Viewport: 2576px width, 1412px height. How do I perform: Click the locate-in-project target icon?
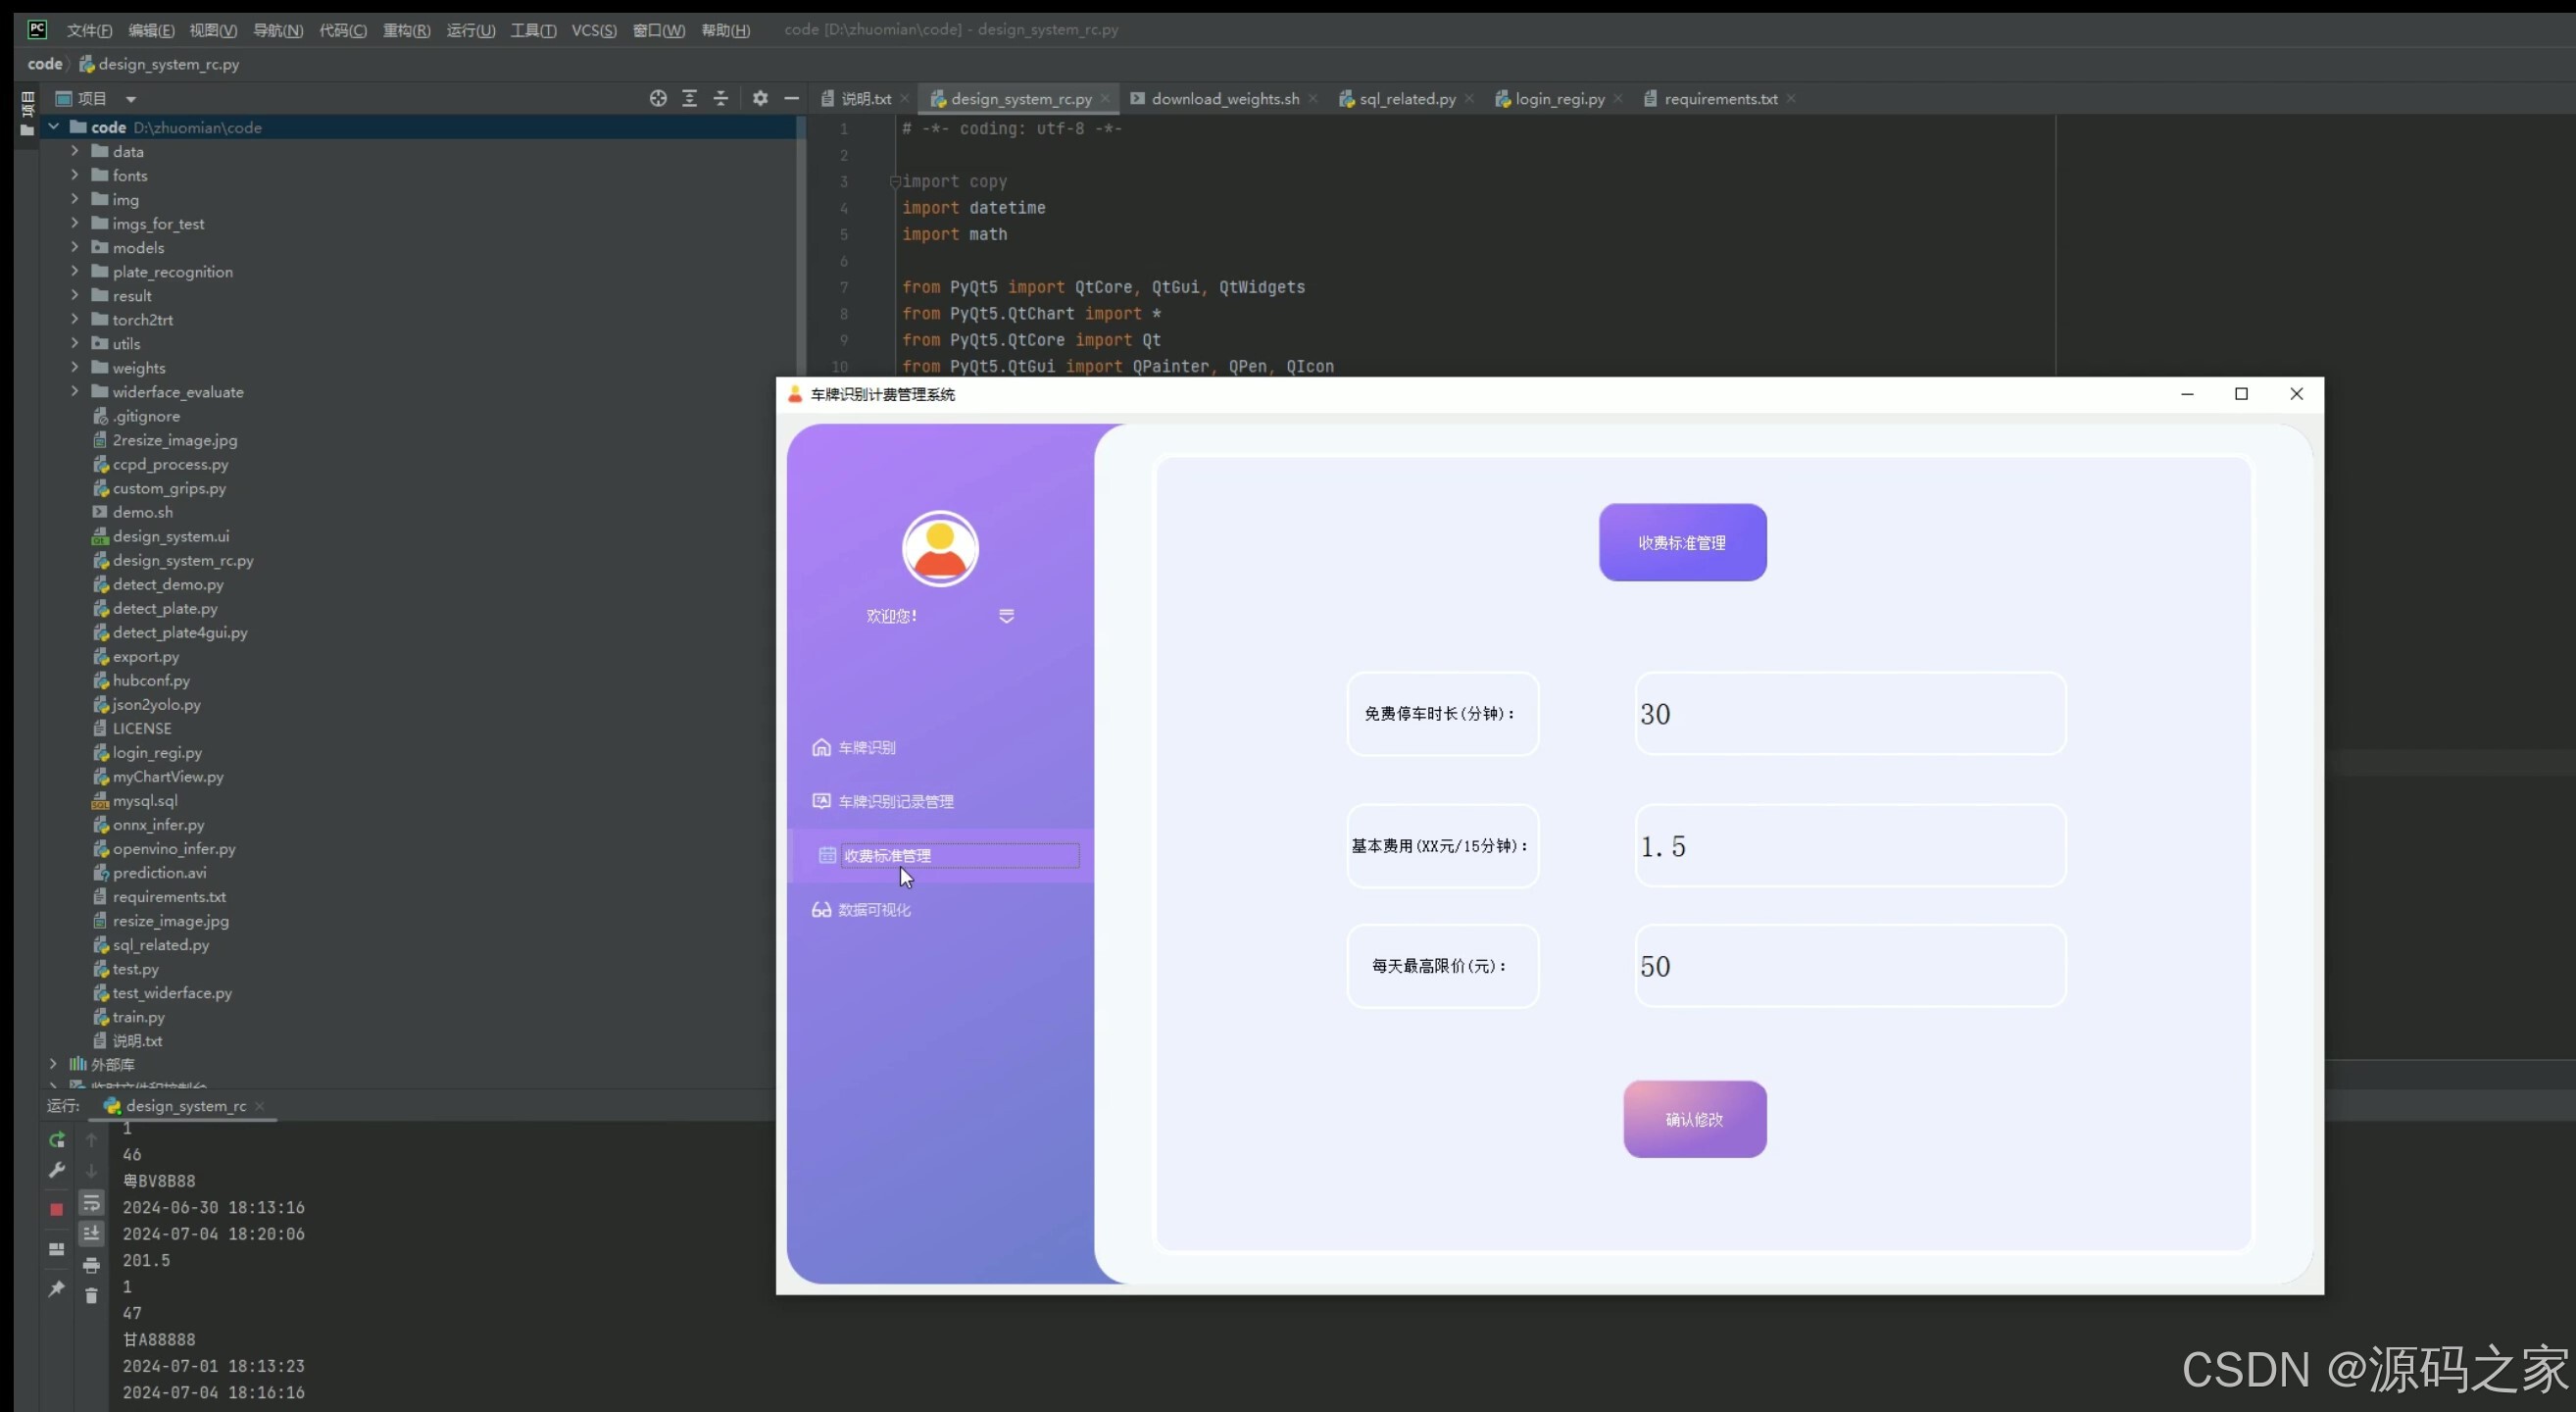click(657, 98)
